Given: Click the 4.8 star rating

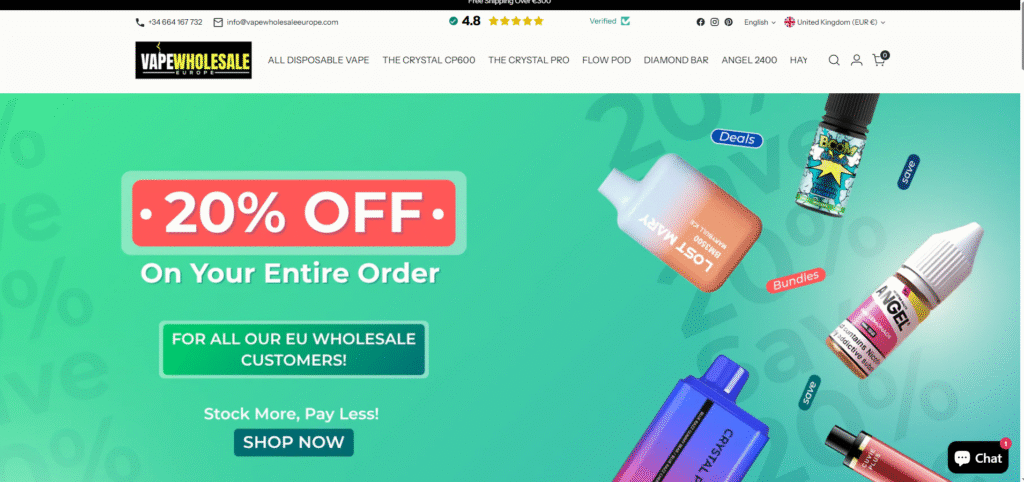Looking at the screenshot, I should [x=496, y=21].
